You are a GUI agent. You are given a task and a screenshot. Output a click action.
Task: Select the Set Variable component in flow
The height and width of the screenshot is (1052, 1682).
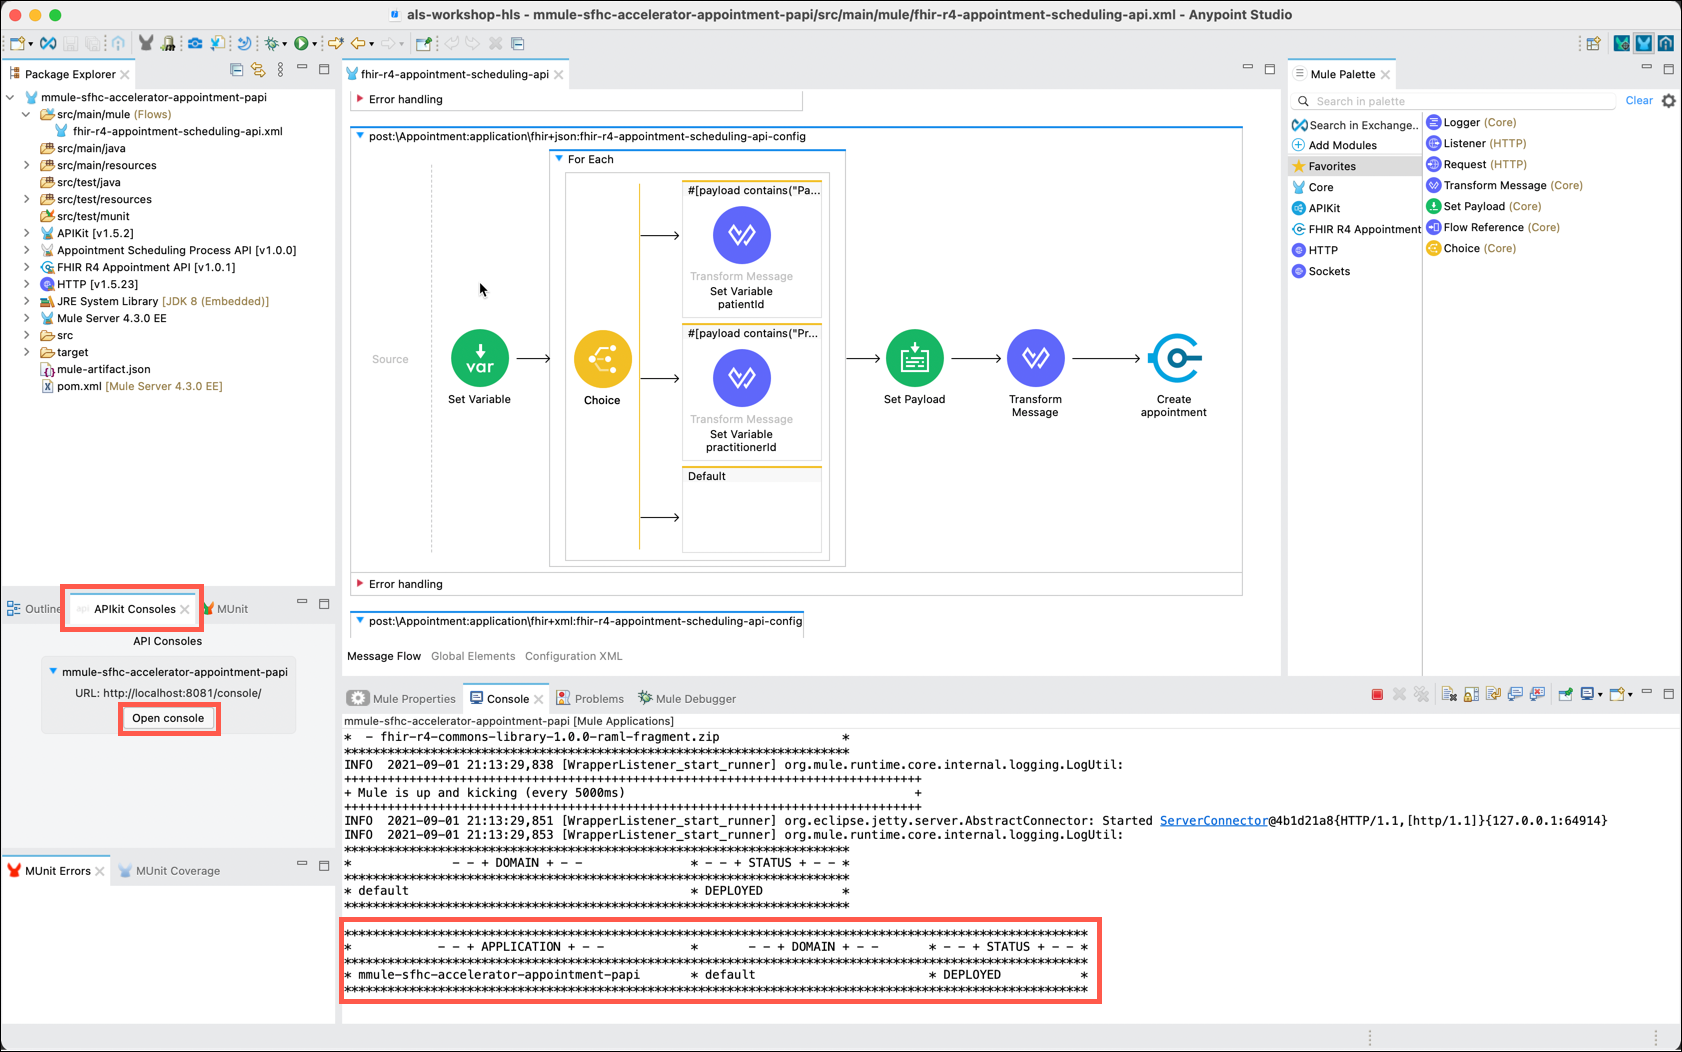click(480, 358)
